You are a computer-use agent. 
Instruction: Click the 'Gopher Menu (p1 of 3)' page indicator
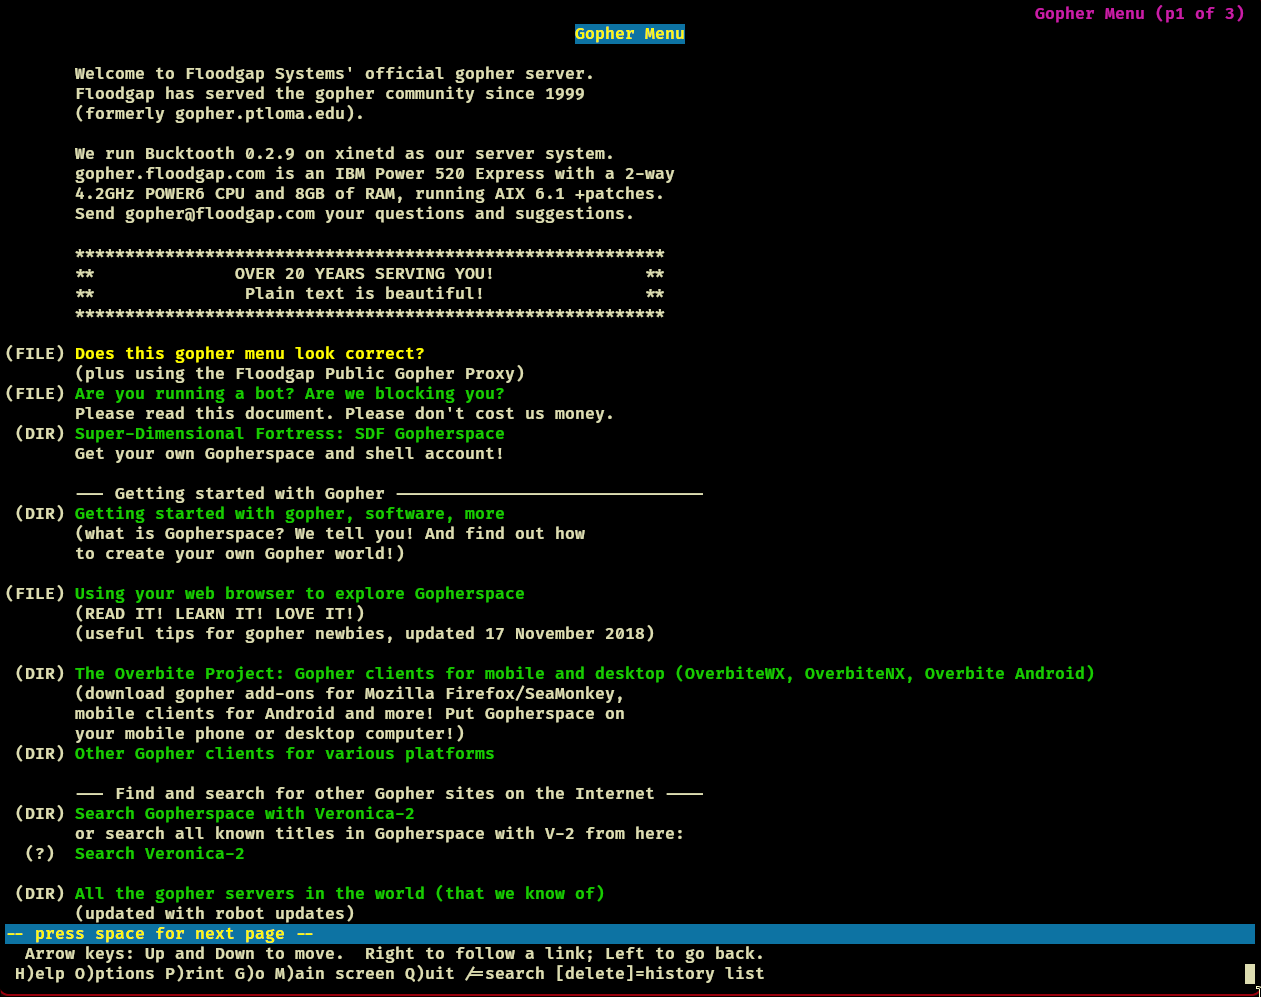click(x=1140, y=14)
